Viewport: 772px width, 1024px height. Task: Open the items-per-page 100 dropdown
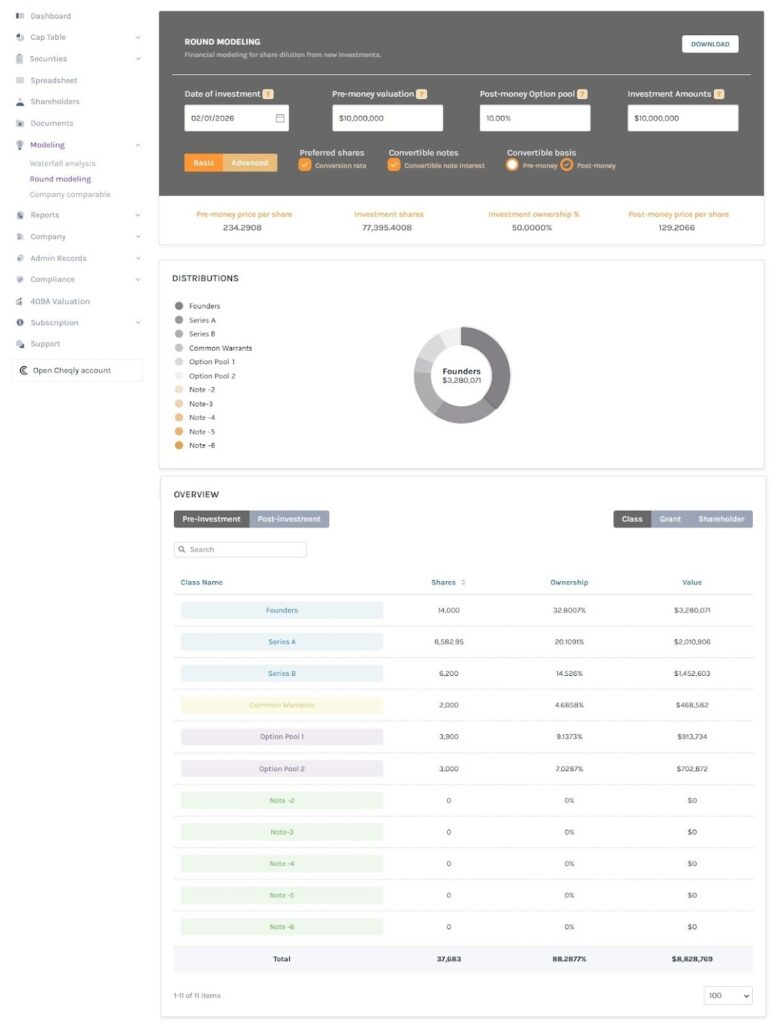727,996
